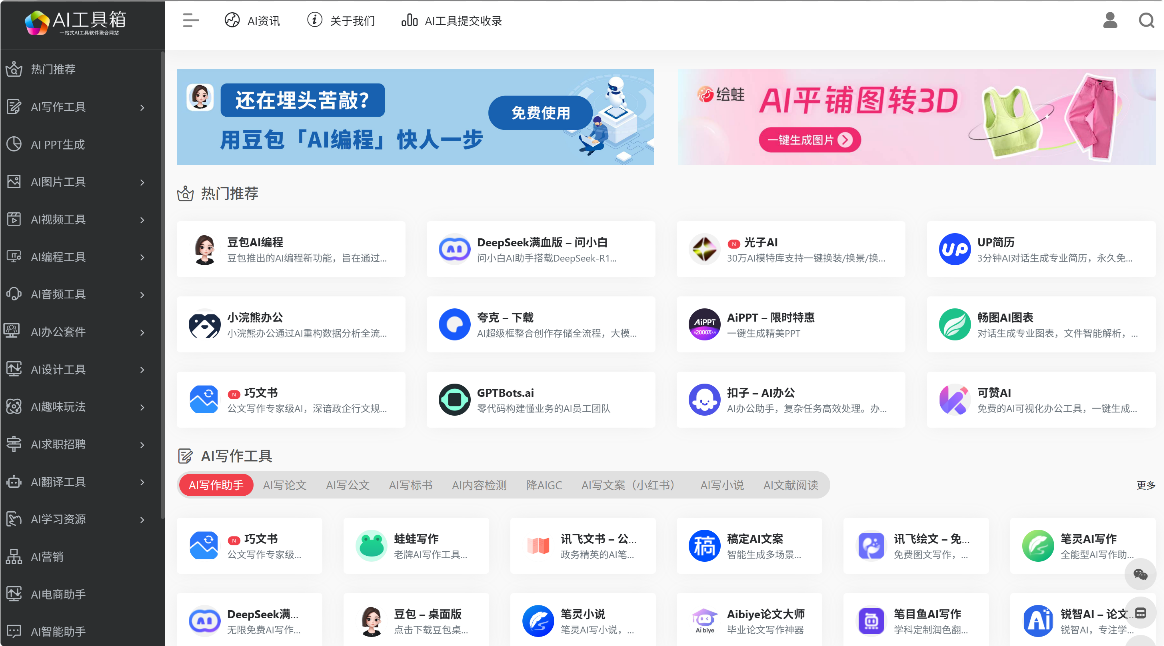Click the 讯飞绘文 purple icon
The height and width of the screenshot is (646, 1164).
click(871, 547)
